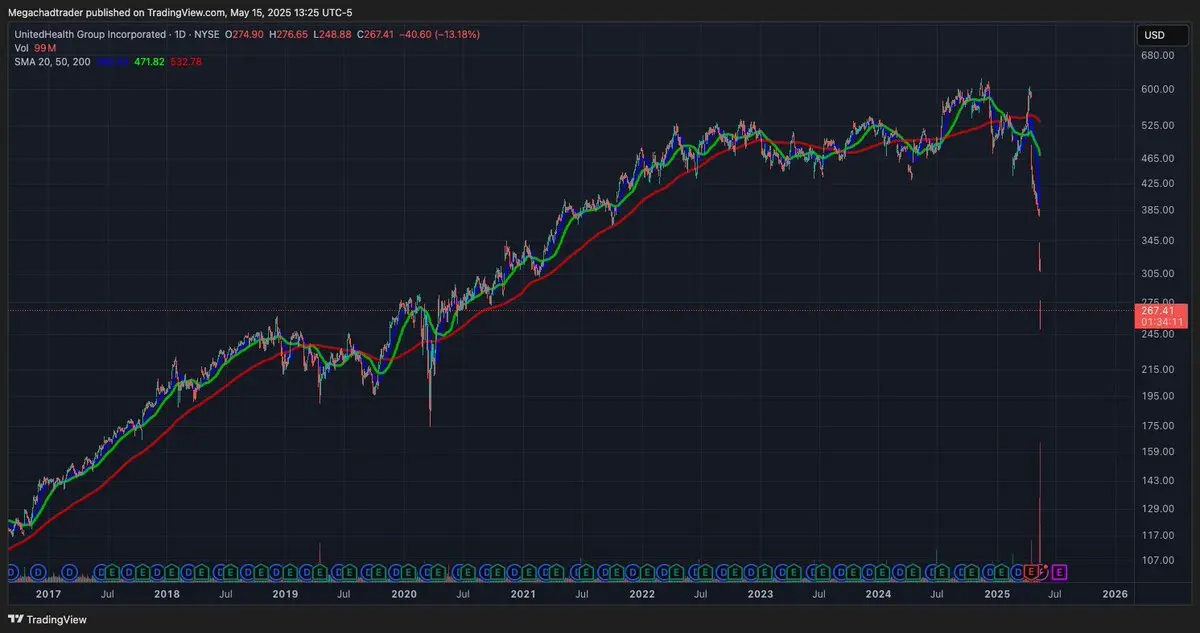
Task: Click the 129.00 price axis label
Action: [1158, 509]
